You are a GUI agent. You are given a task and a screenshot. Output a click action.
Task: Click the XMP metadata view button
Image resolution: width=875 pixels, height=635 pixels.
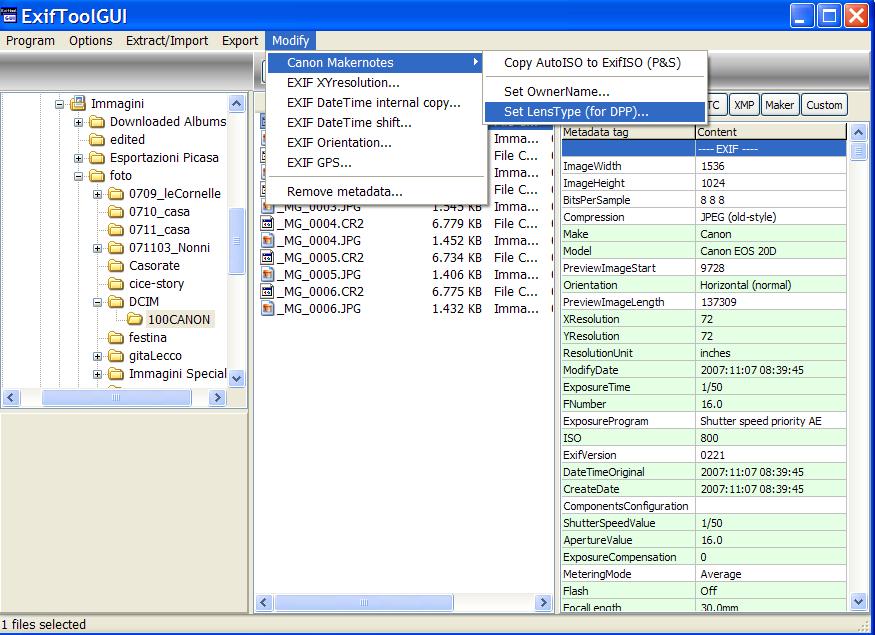point(745,104)
